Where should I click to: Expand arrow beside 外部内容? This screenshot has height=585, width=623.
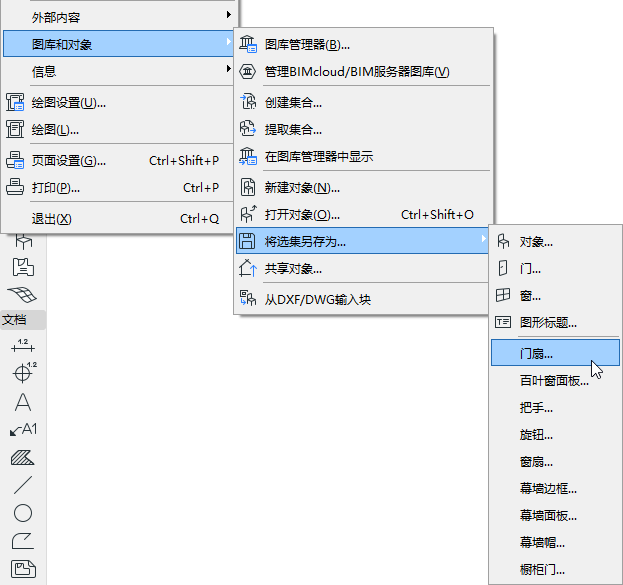[x=228, y=14]
